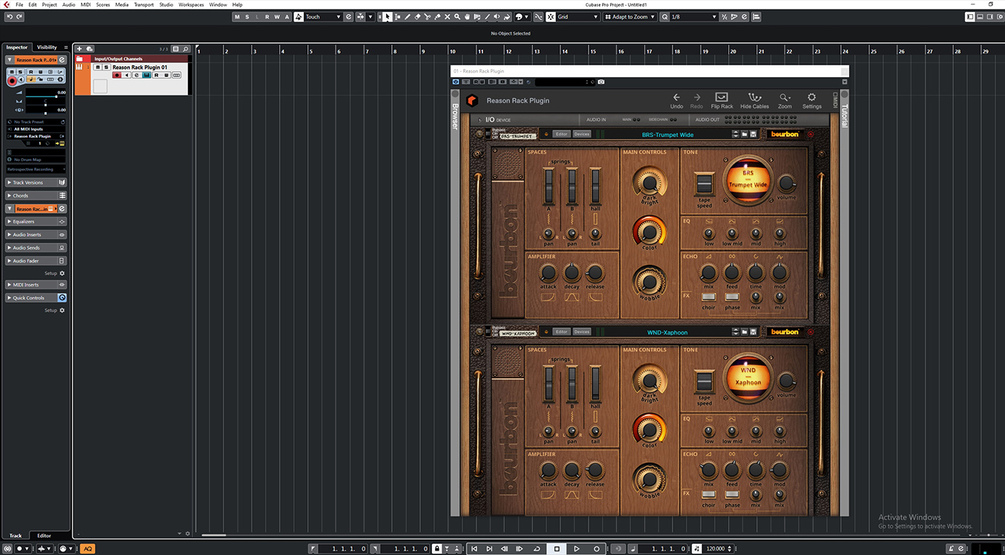Image resolution: width=1005 pixels, height=555 pixels.
Task: Toggle track solo on Reason Rack Plugin 01
Action: (x=106, y=67)
